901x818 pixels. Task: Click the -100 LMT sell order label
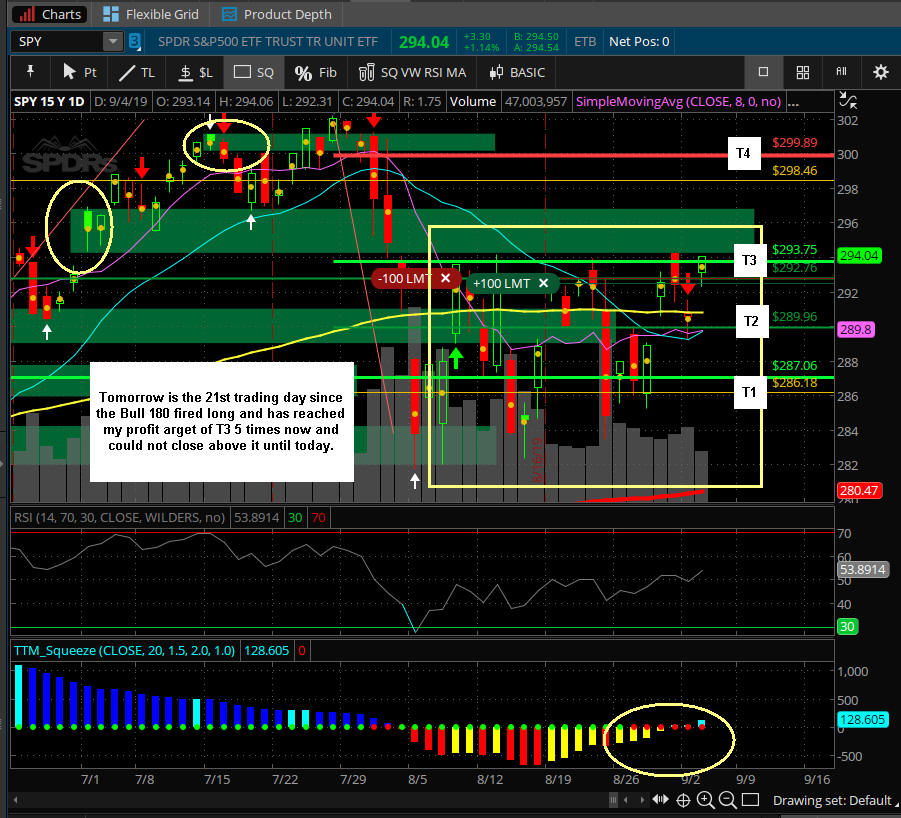click(404, 278)
